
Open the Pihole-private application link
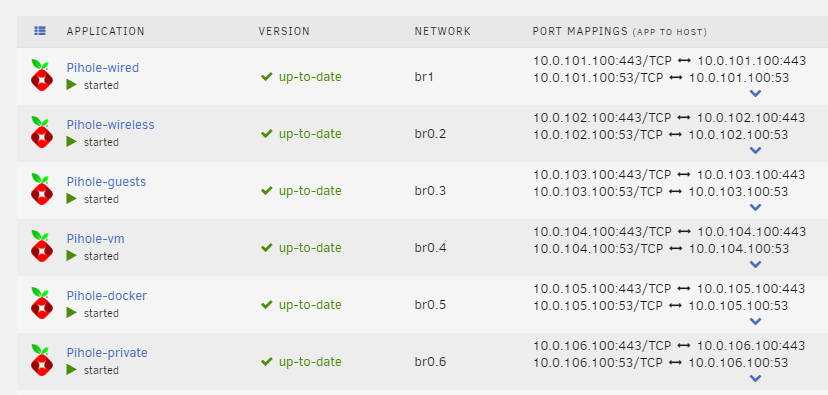pyautogui.click(x=107, y=353)
